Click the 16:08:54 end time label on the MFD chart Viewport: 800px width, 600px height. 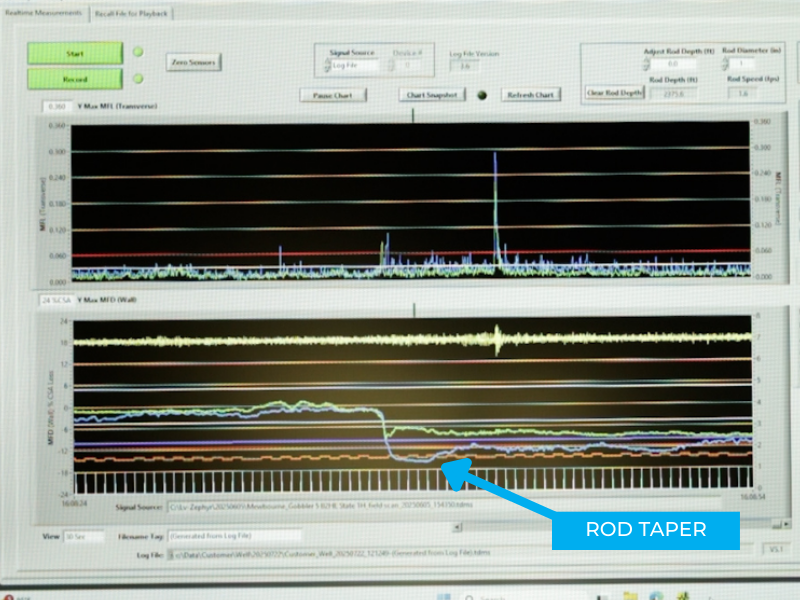point(753,496)
